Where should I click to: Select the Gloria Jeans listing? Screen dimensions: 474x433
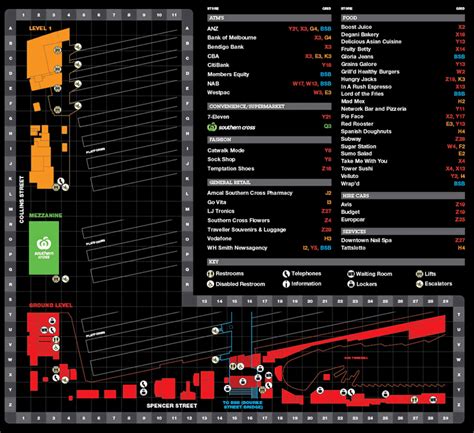tap(403, 57)
